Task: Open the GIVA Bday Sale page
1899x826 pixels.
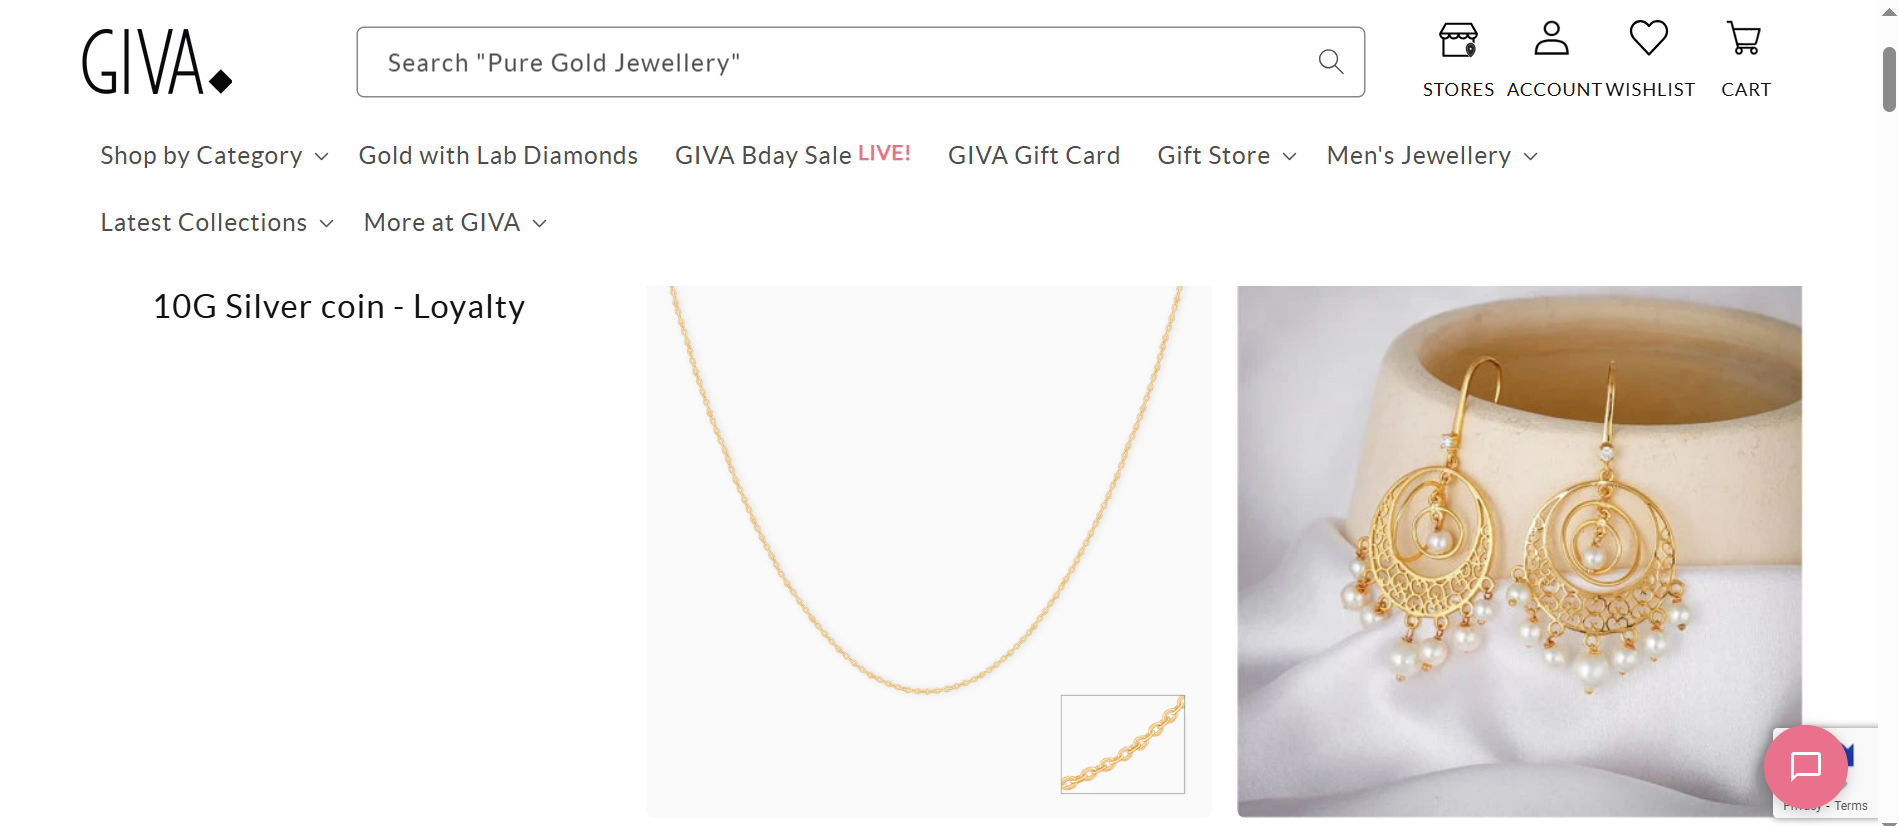Action: pyautogui.click(x=792, y=156)
